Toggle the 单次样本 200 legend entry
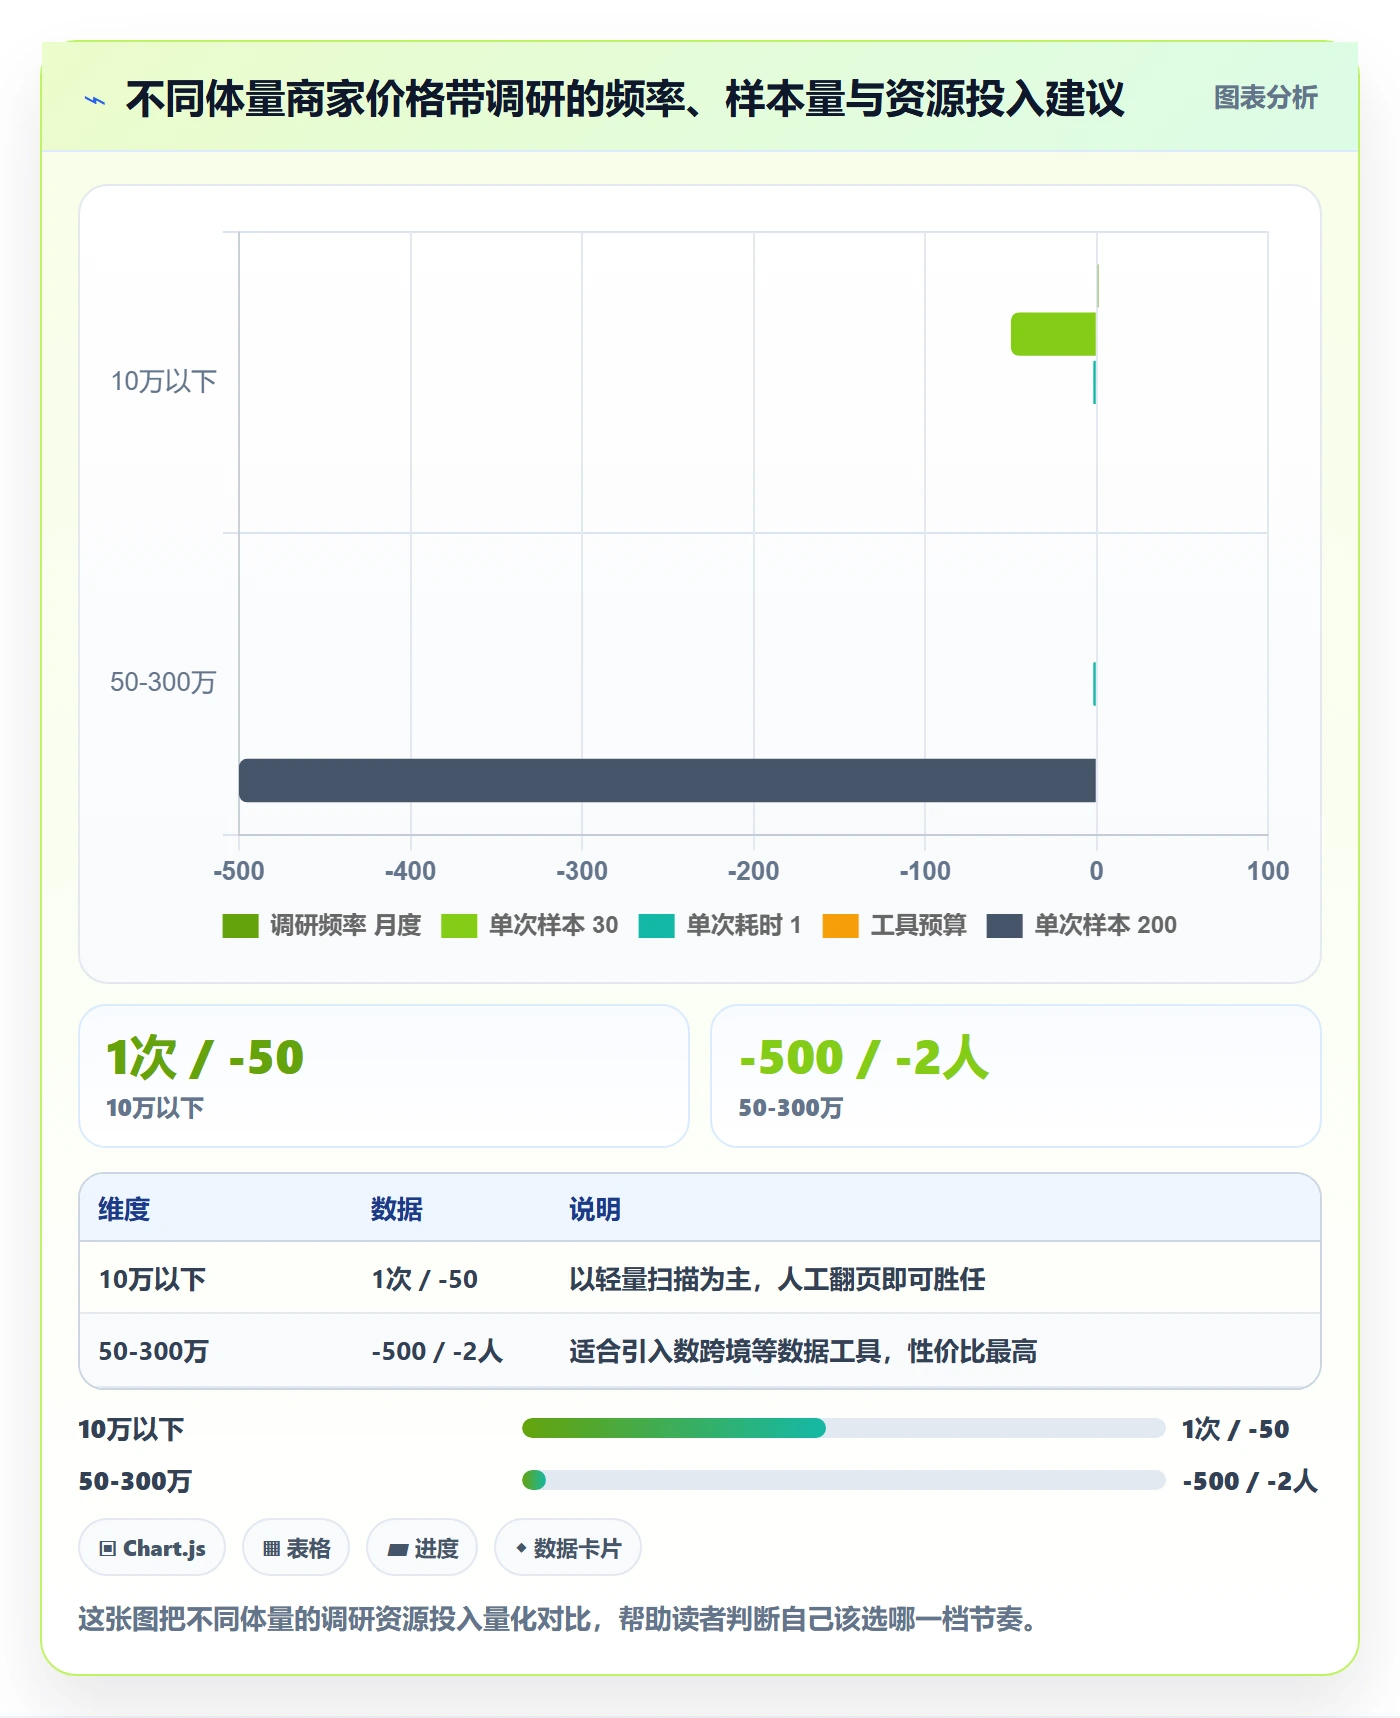 point(1081,926)
